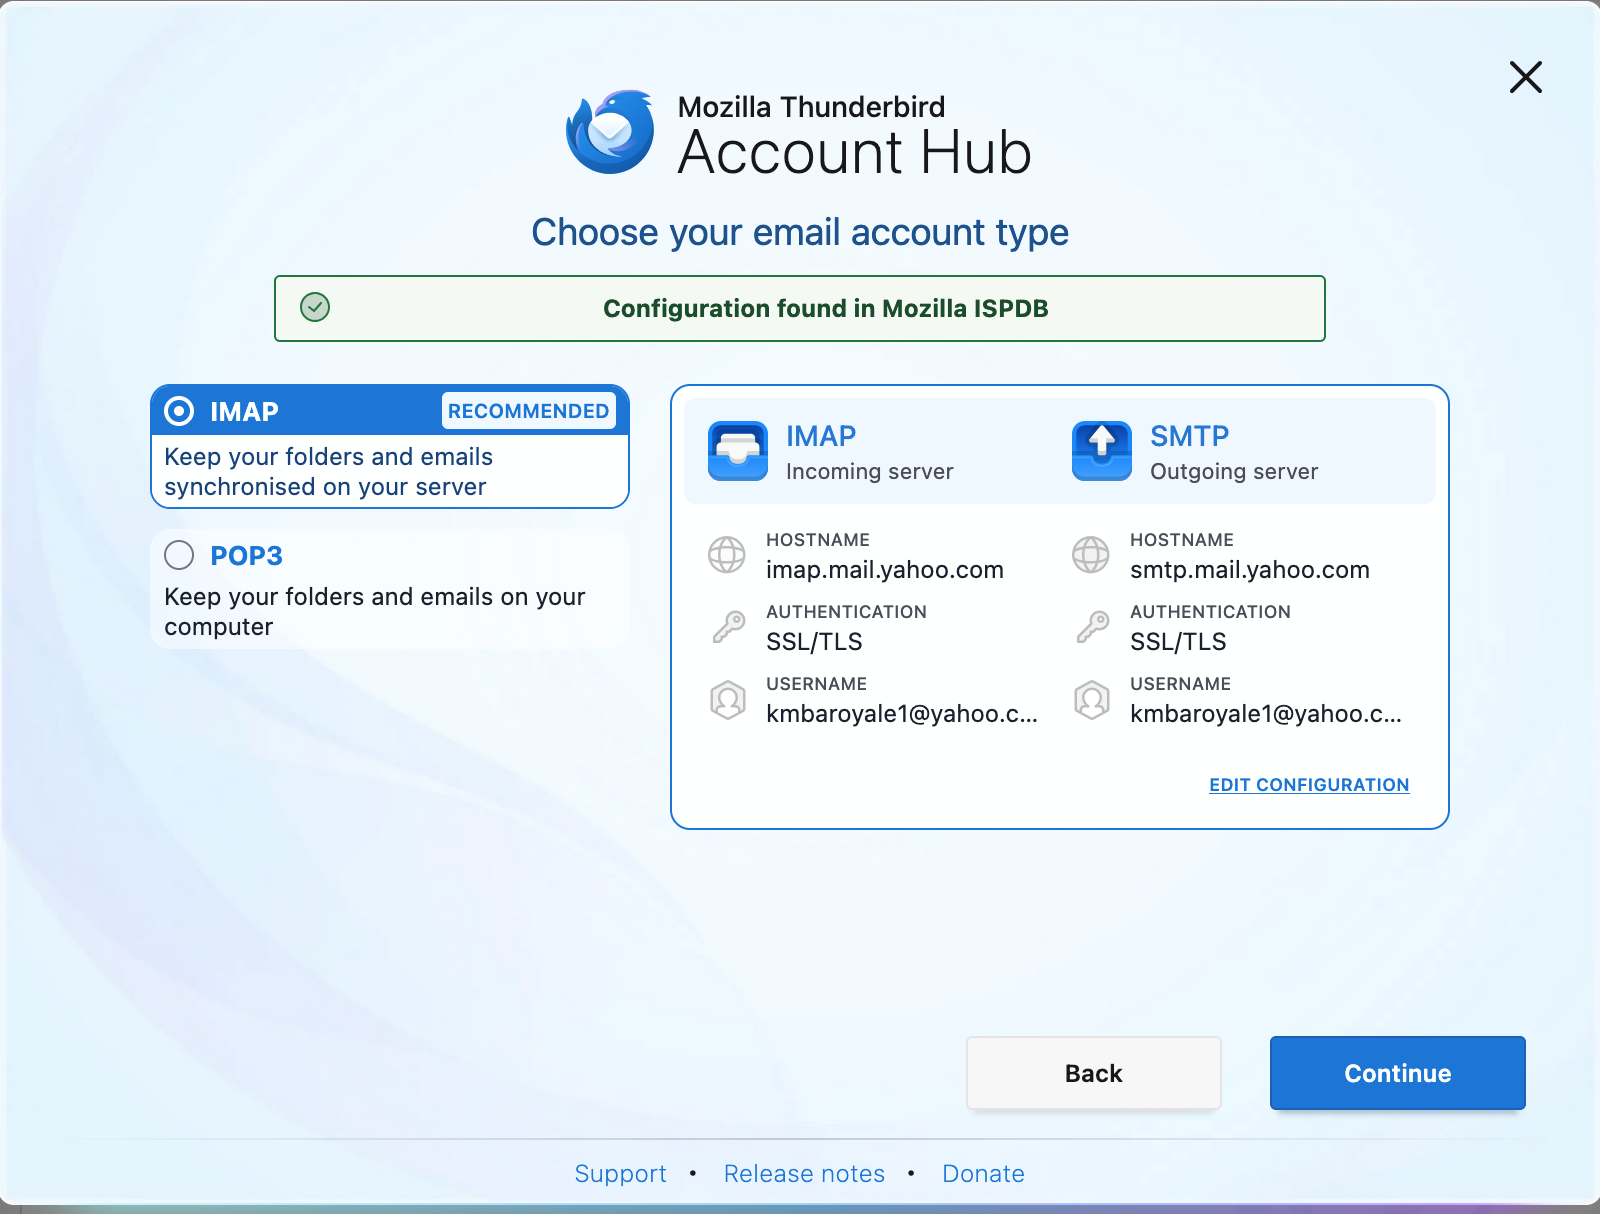Open the Support link
The width and height of the screenshot is (1600, 1214).
tap(620, 1173)
